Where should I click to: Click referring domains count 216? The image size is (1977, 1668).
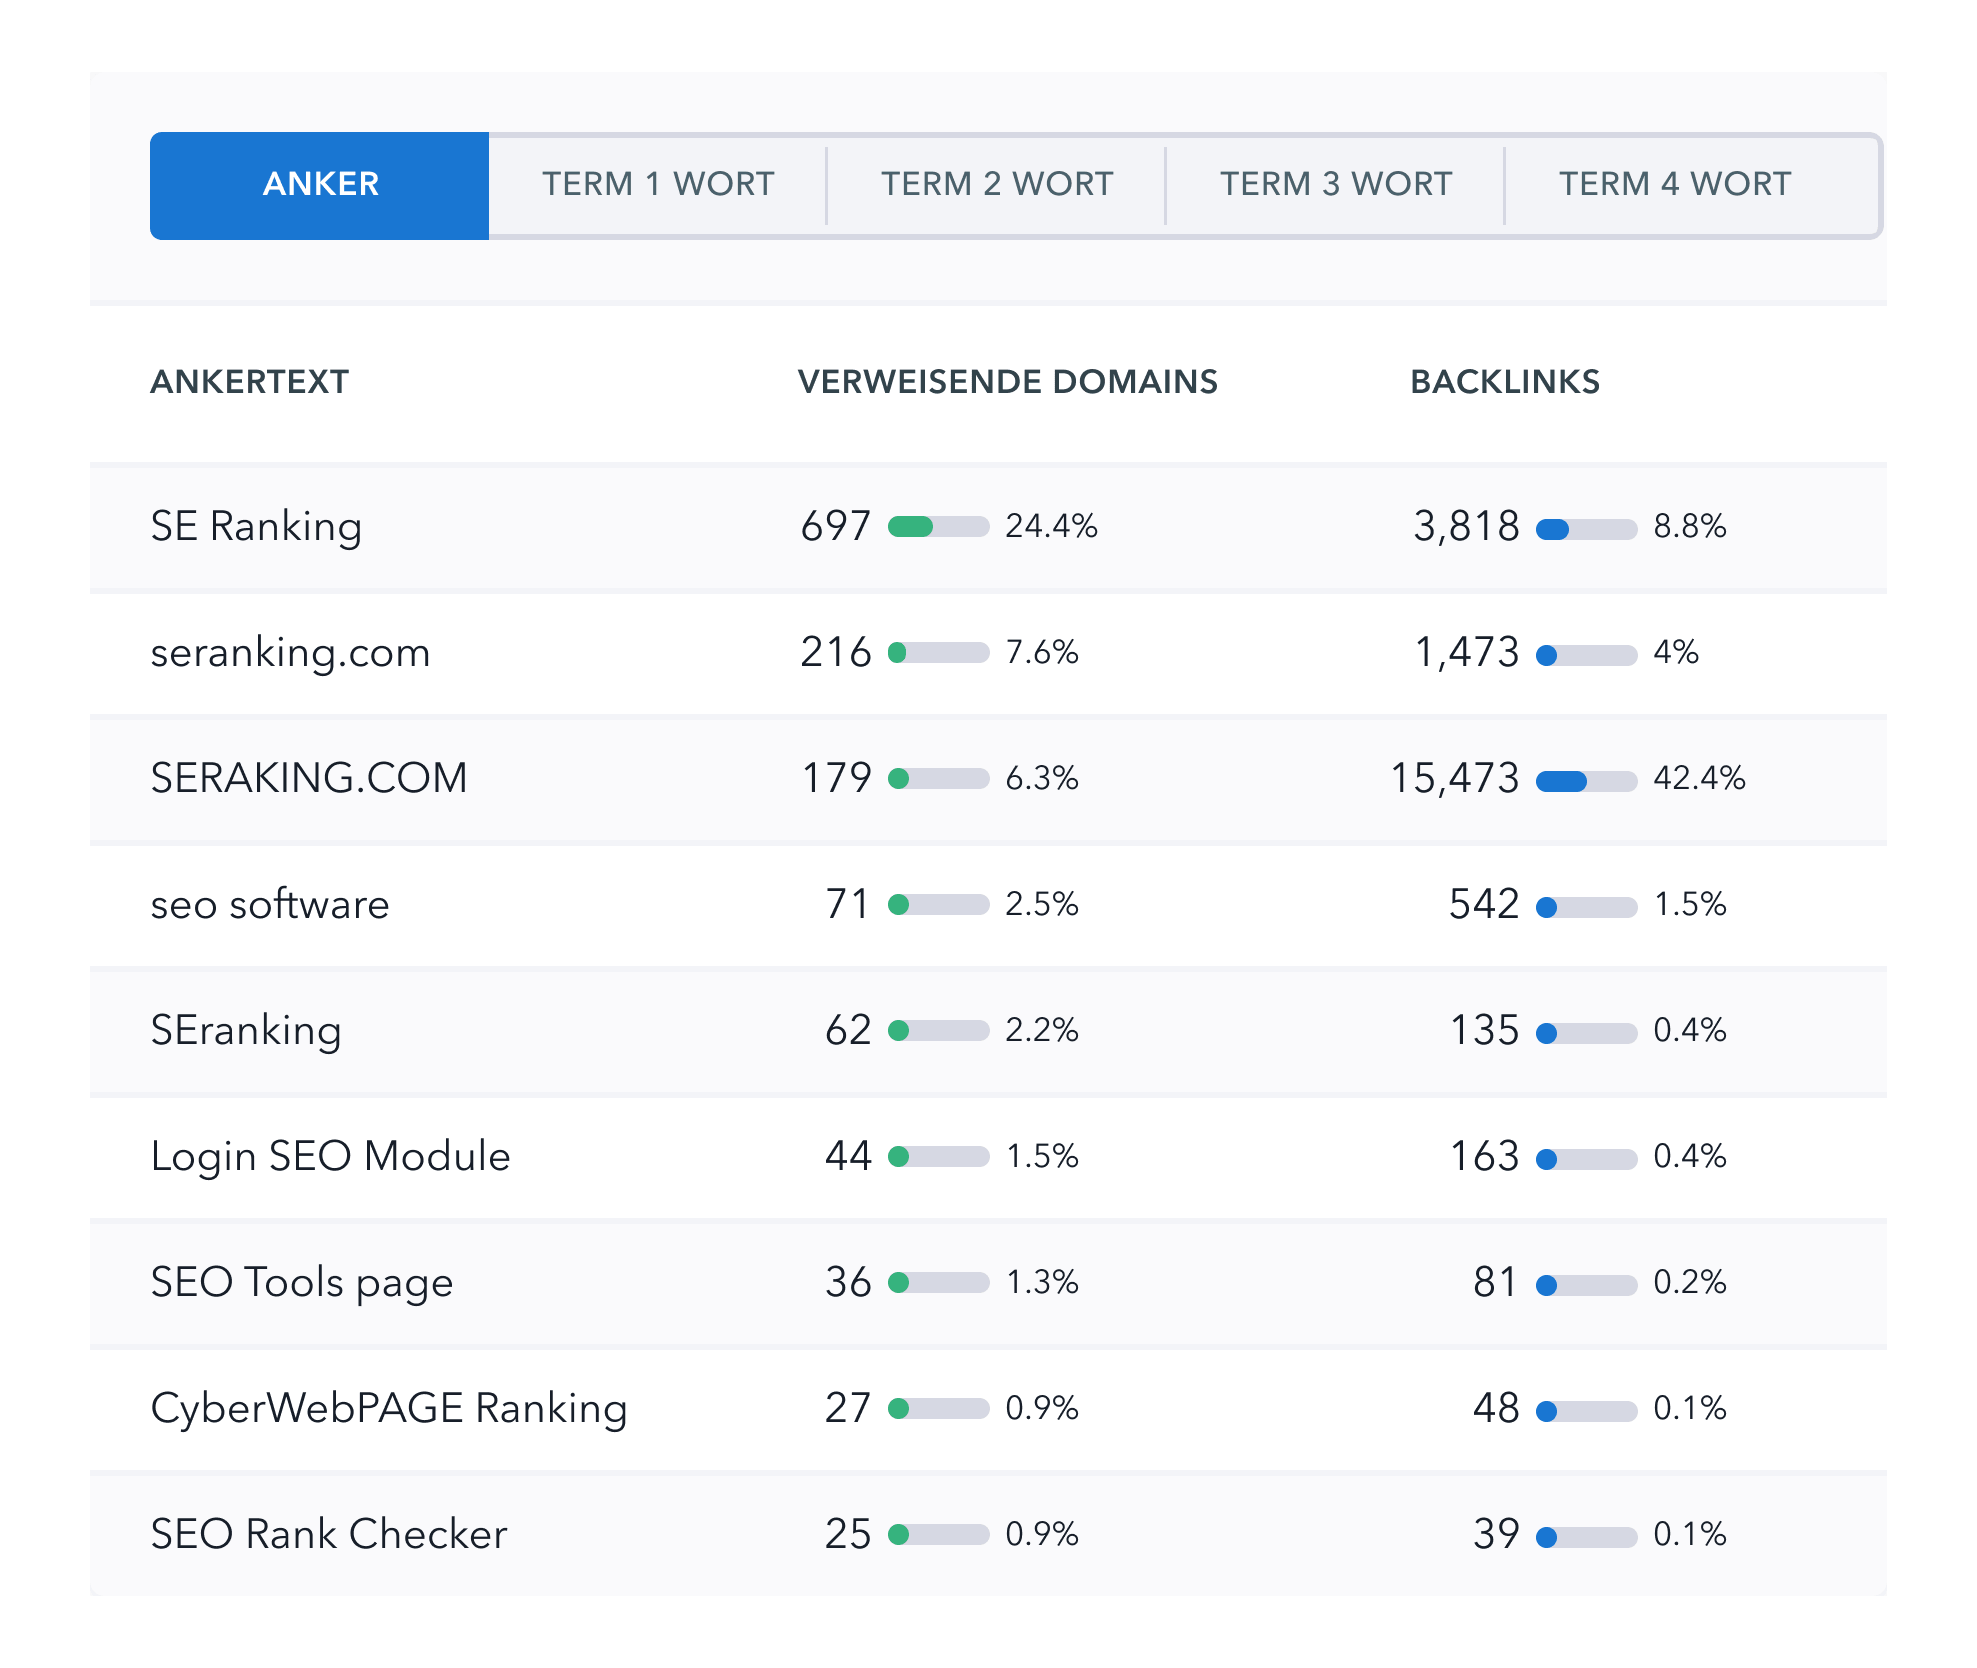click(836, 652)
